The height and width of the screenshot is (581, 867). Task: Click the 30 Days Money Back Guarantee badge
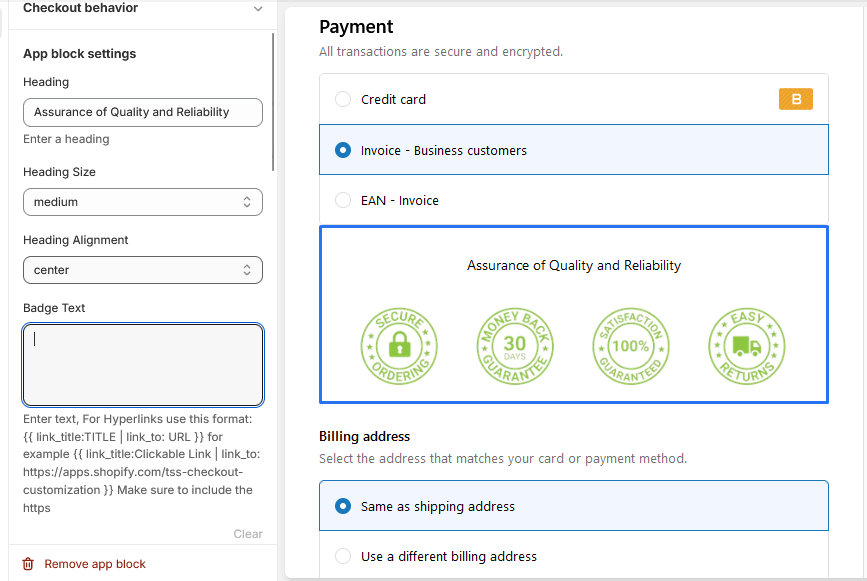coord(515,346)
